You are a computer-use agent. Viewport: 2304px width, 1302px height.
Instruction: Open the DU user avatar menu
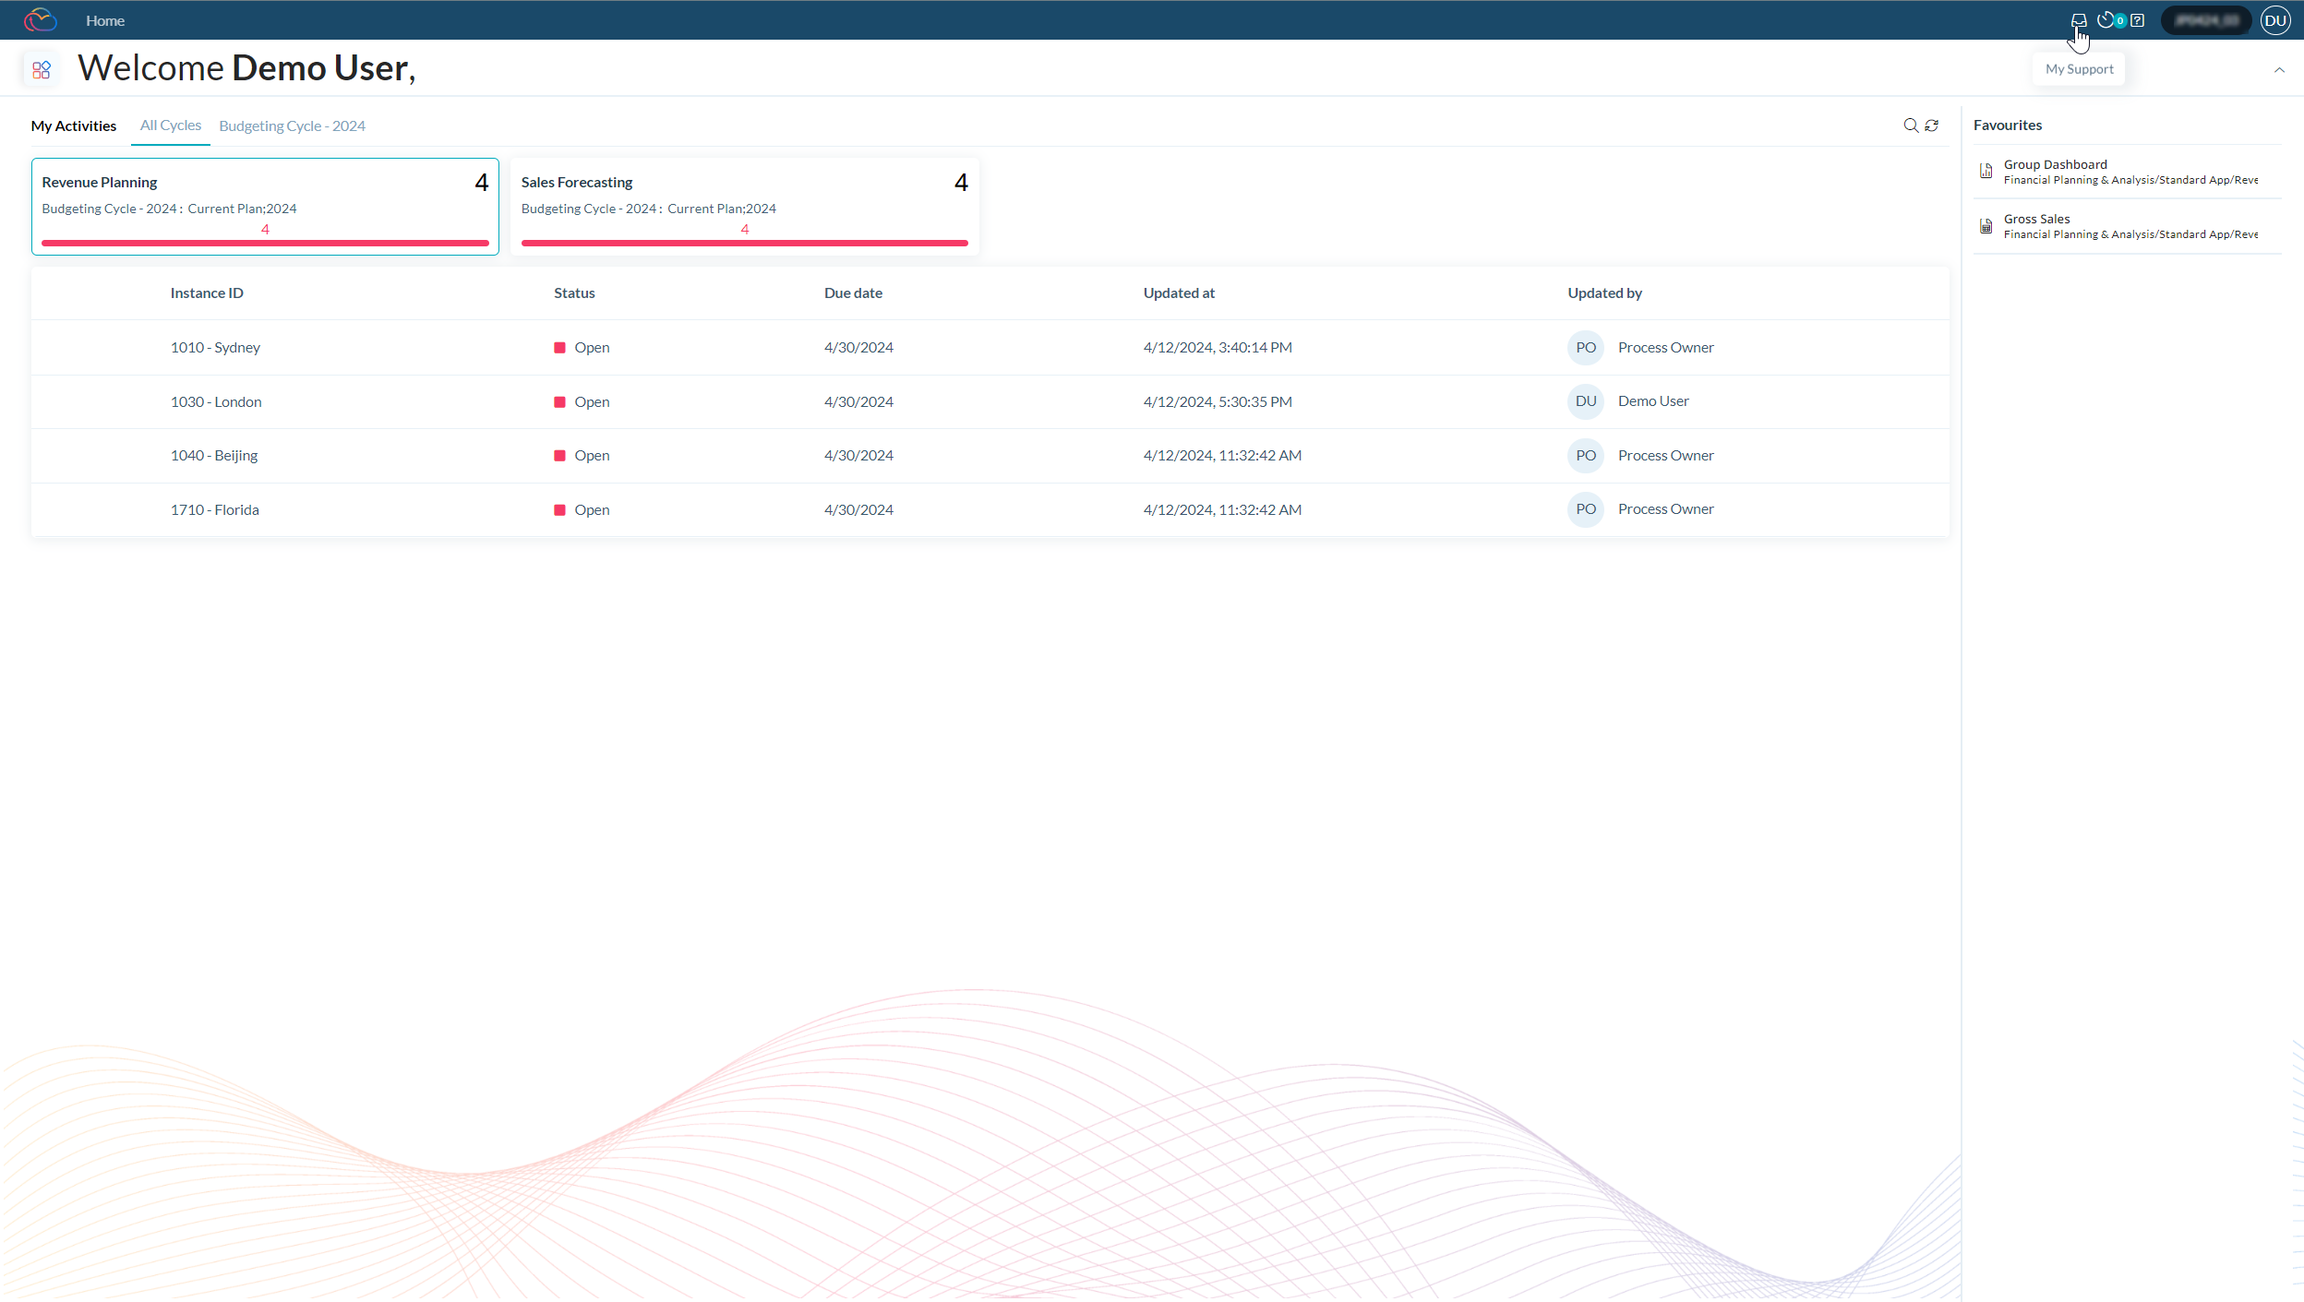(2275, 20)
